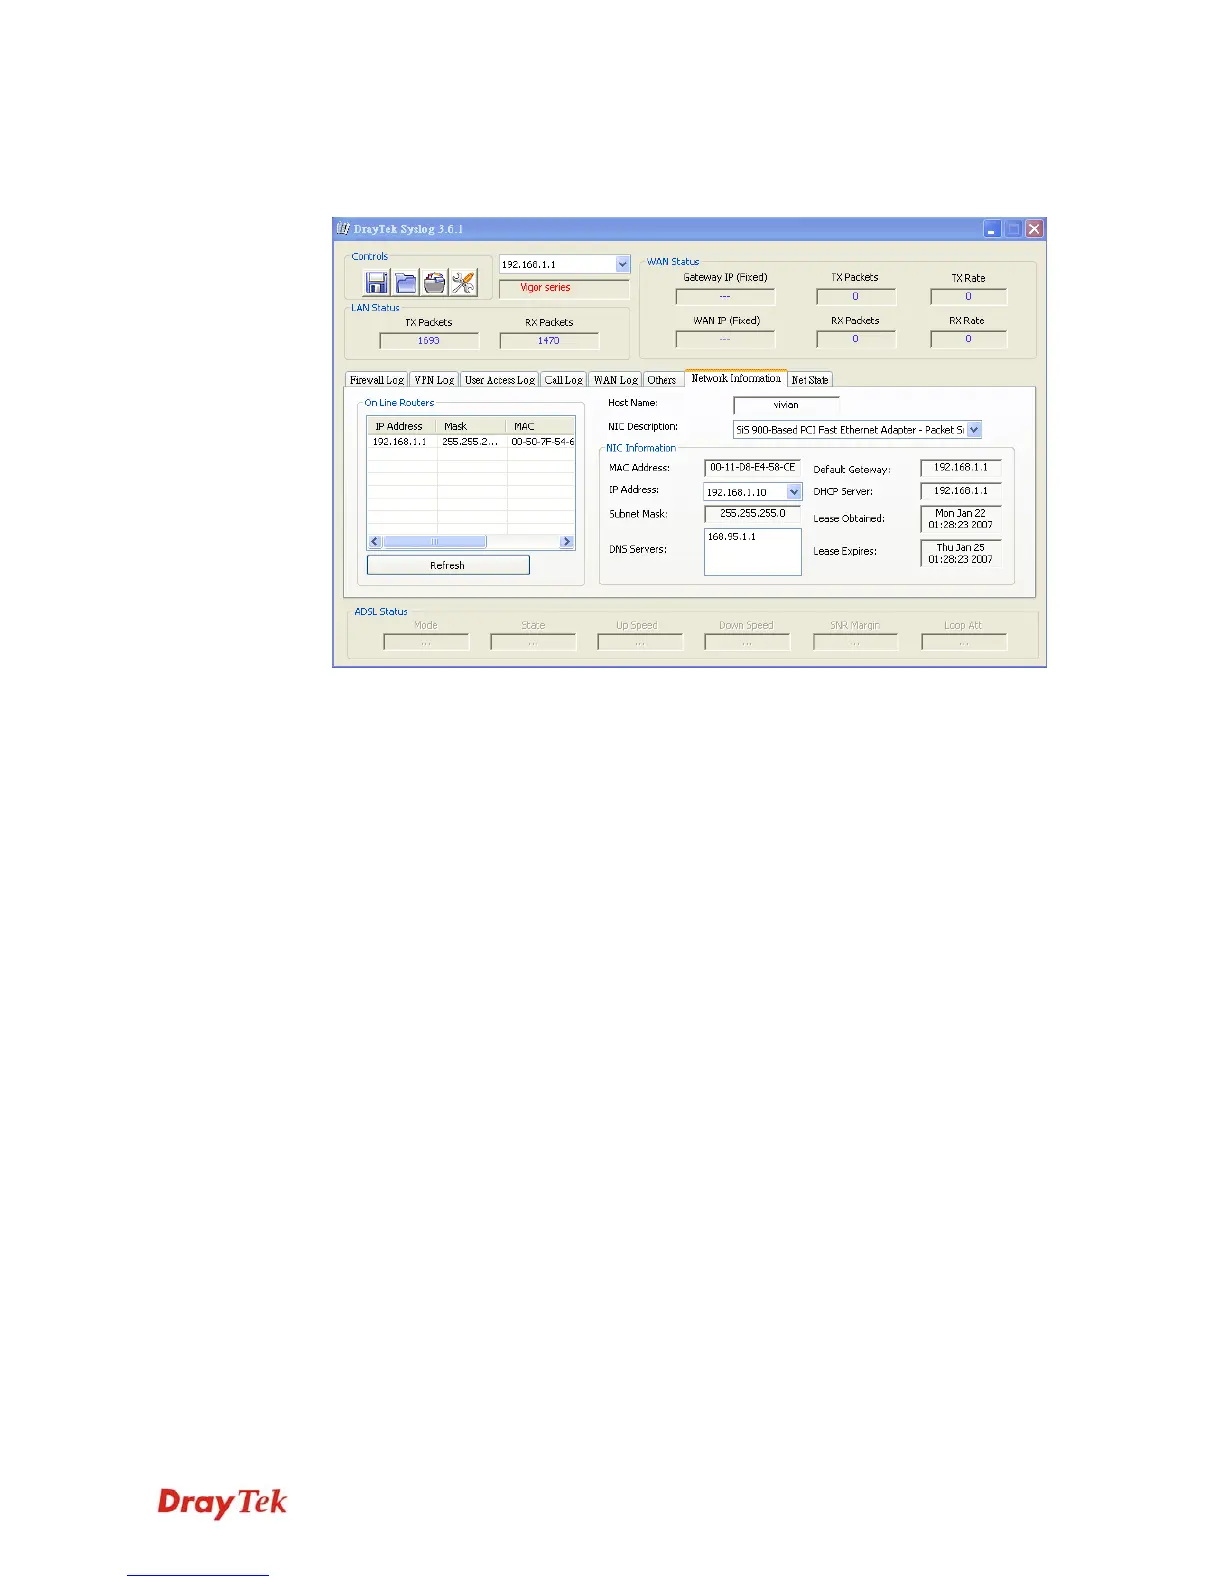The image size is (1224, 1584).
Task: Select the Network Information tab
Action: [x=736, y=378]
